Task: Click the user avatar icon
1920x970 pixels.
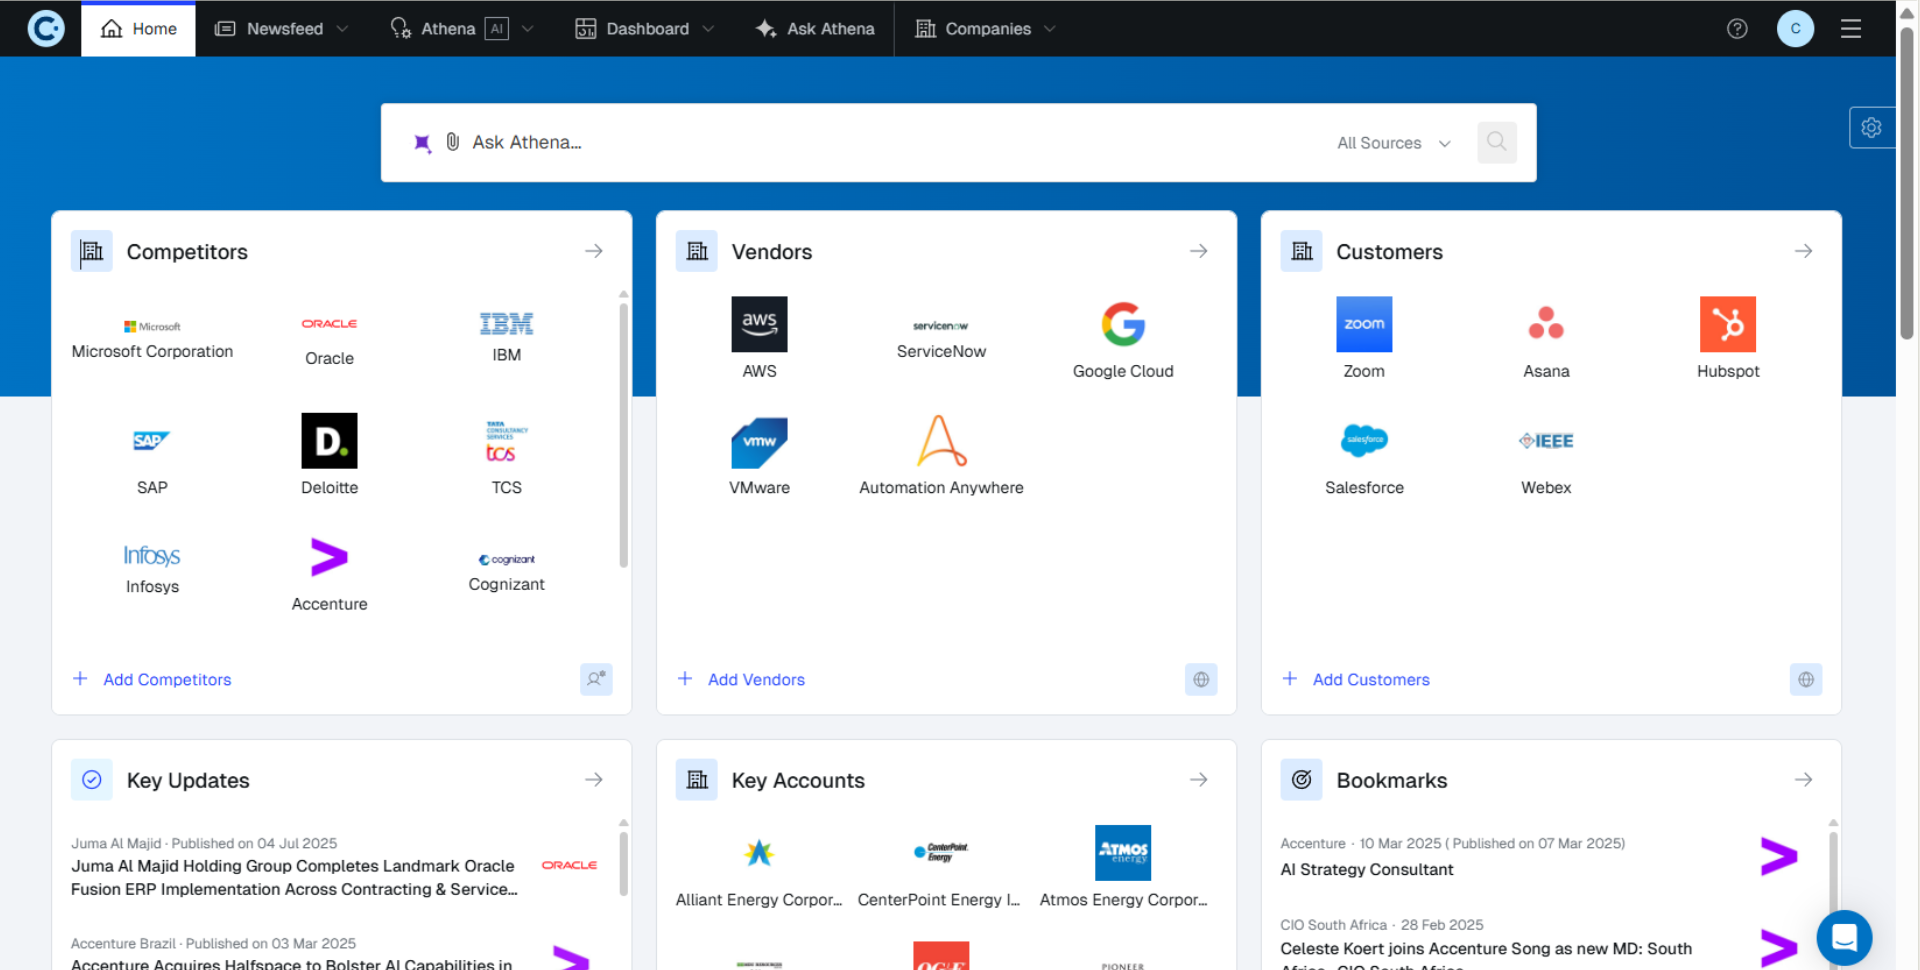Action: 1795,29
